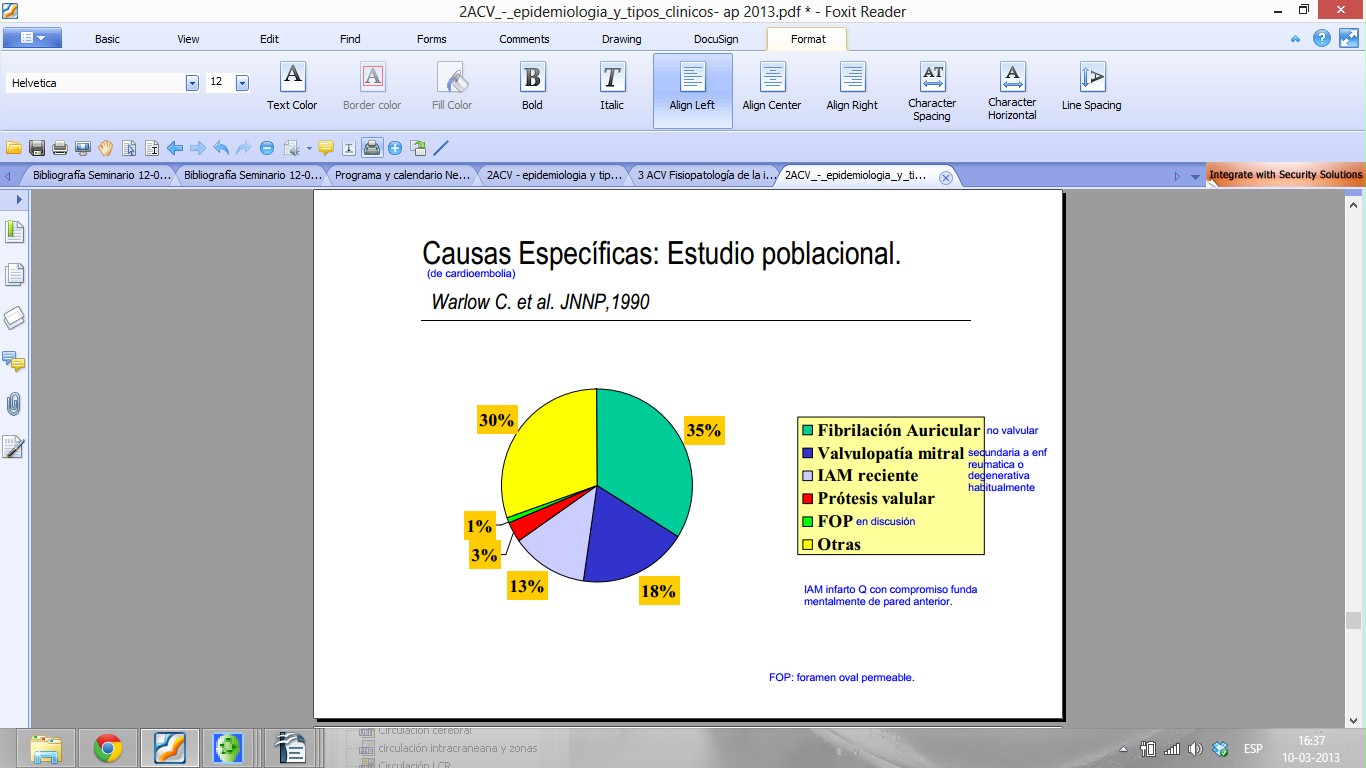1366x768 pixels.
Task: Click Integrate with Security Solutions banner
Action: click(1285, 175)
